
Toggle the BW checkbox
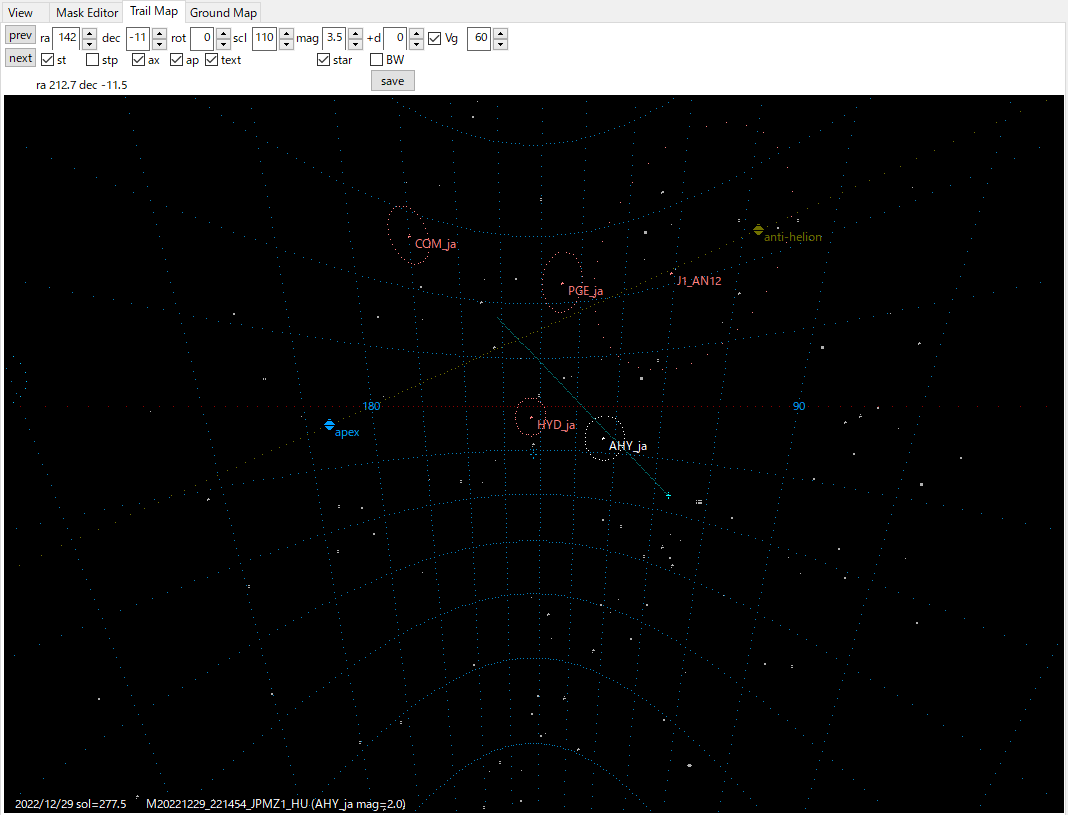(x=377, y=60)
